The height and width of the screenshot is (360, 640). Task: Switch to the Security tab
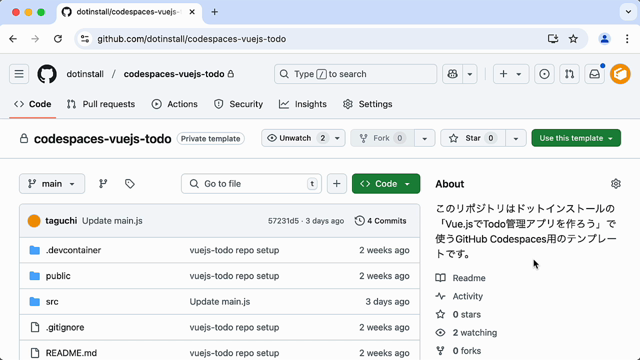(238, 104)
